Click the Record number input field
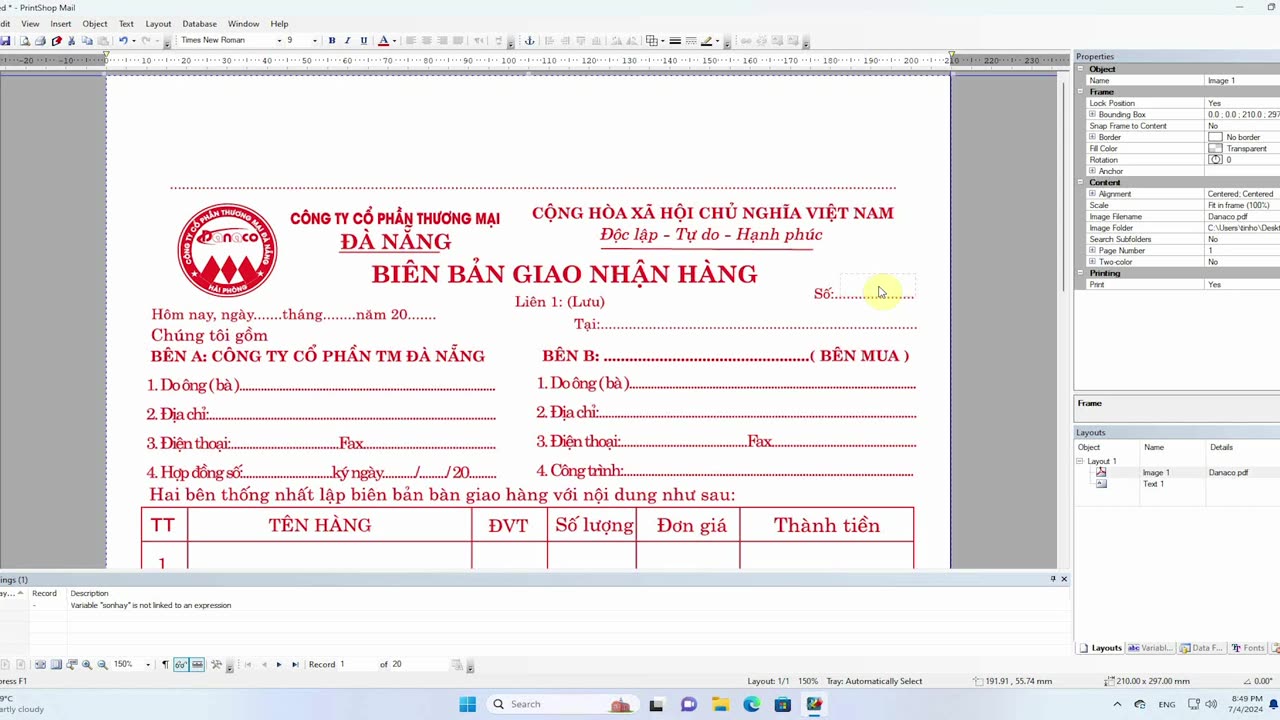 [x=355, y=665]
